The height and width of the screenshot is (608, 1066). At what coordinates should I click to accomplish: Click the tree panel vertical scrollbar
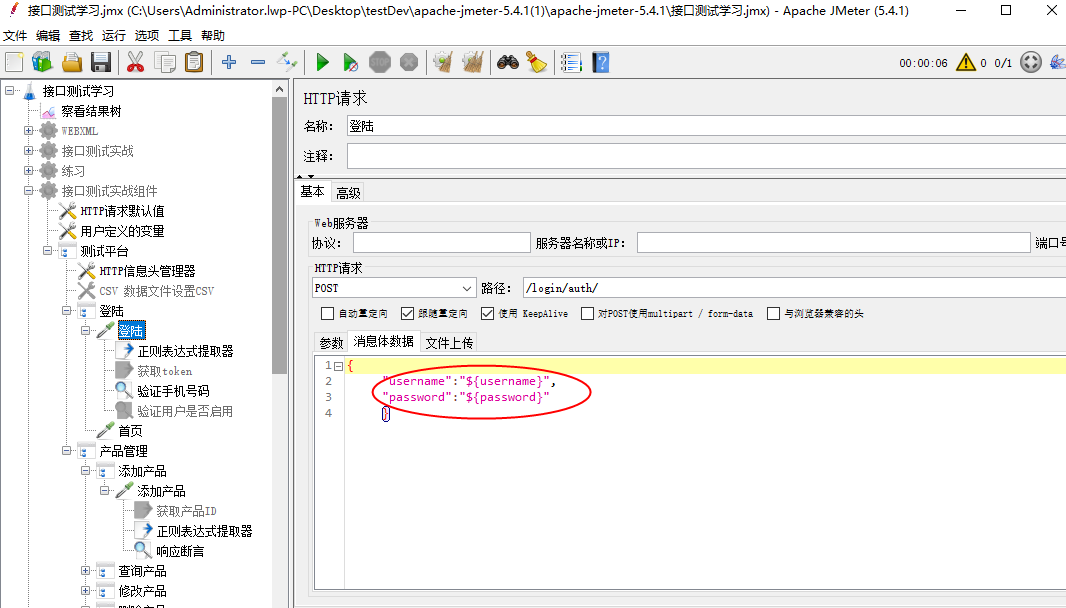click(x=279, y=235)
